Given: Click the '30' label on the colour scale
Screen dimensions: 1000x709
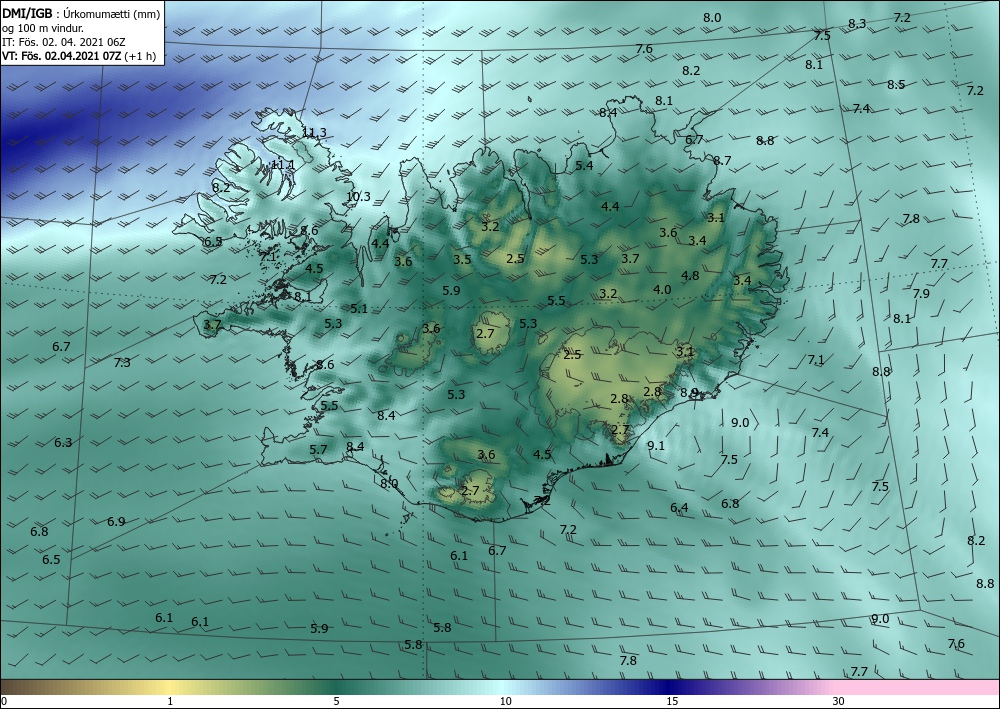Looking at the screenshot, I should pos(839,701).
